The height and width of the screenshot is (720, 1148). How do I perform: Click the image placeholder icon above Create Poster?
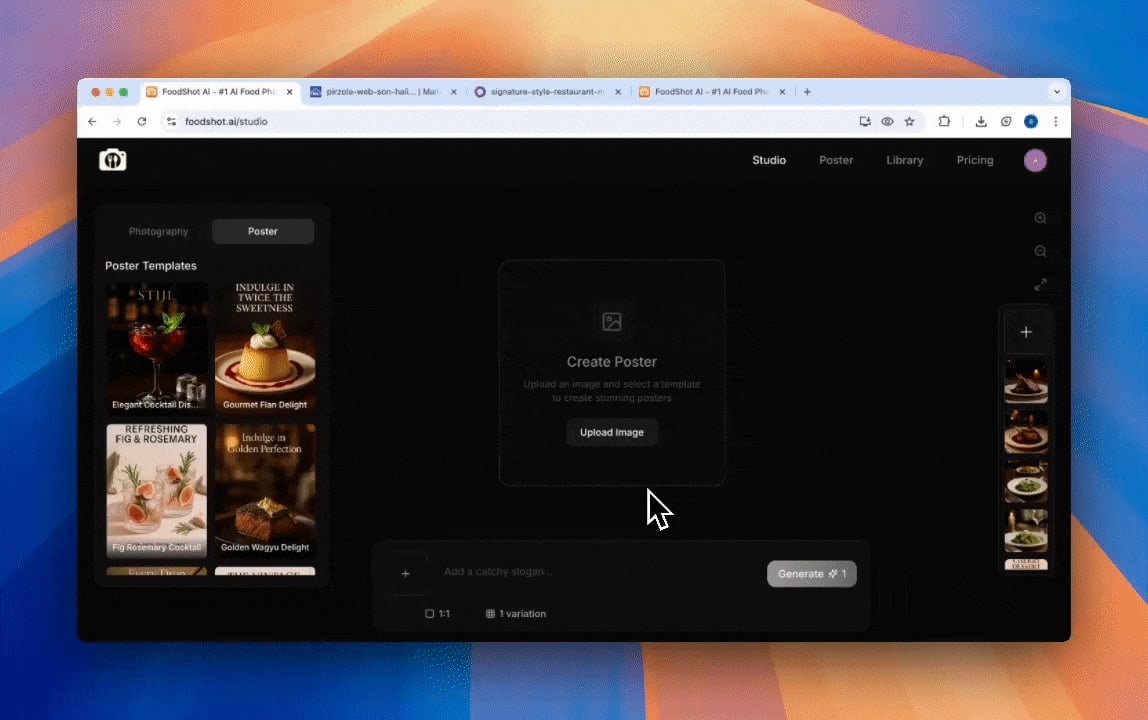611,322
